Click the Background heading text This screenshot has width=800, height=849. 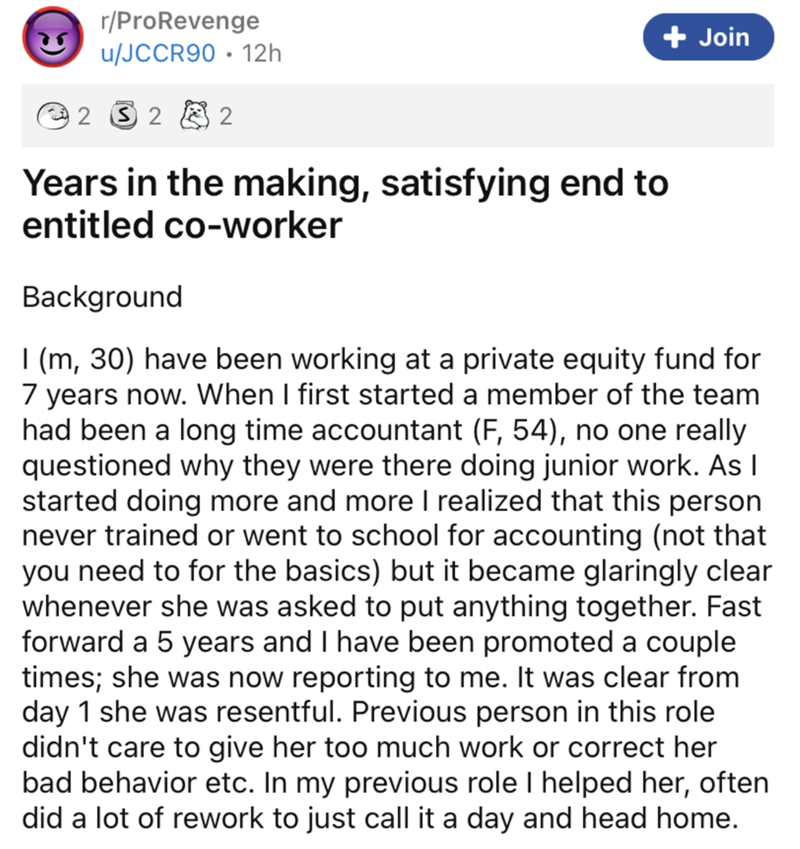[102, 297]
